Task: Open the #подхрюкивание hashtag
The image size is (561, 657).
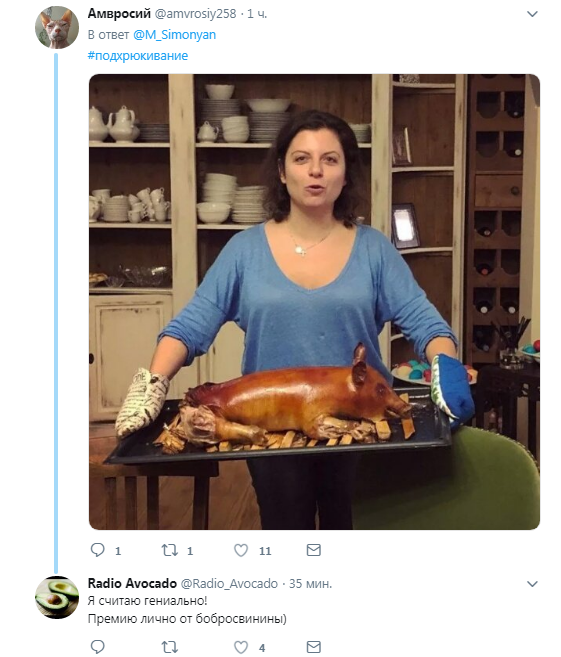Action: (x=138, y=56)
